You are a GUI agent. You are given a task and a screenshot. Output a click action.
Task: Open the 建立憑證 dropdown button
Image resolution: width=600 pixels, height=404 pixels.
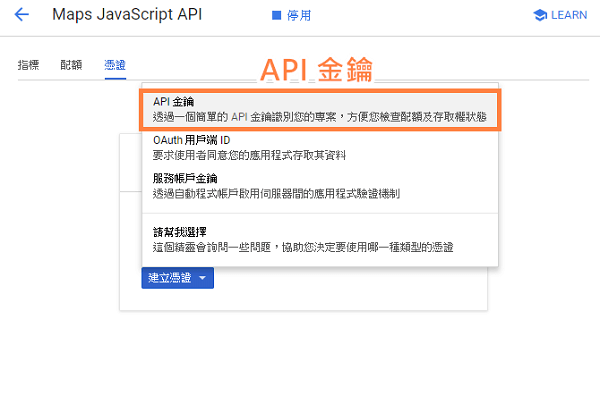tap(178, 278)
